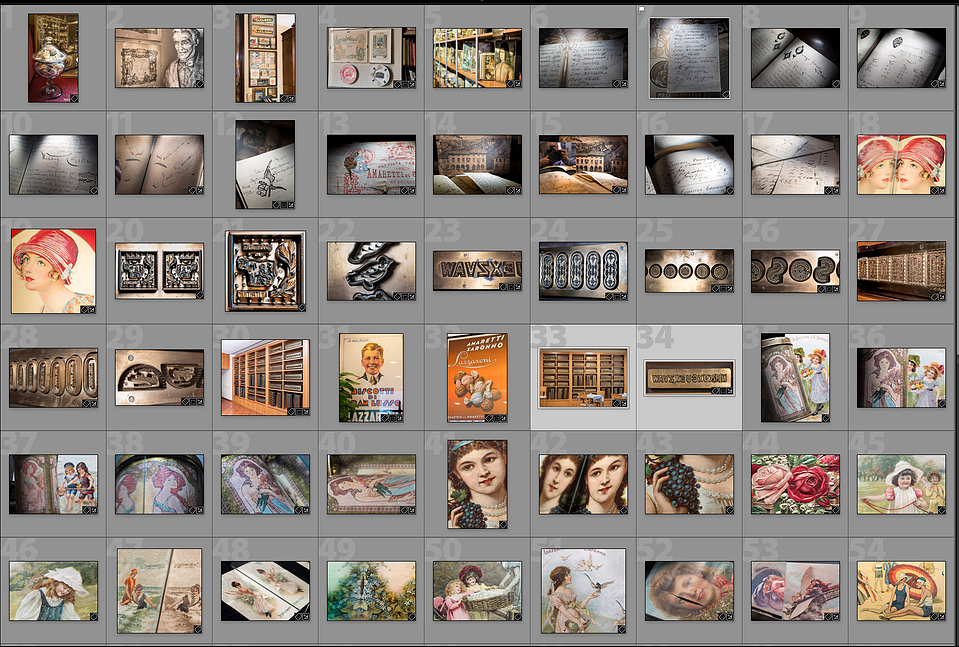The width and height of the screenshot is (959, 647).
Task: Select photo 37 with children at beach tin
Action: point(53,484)
